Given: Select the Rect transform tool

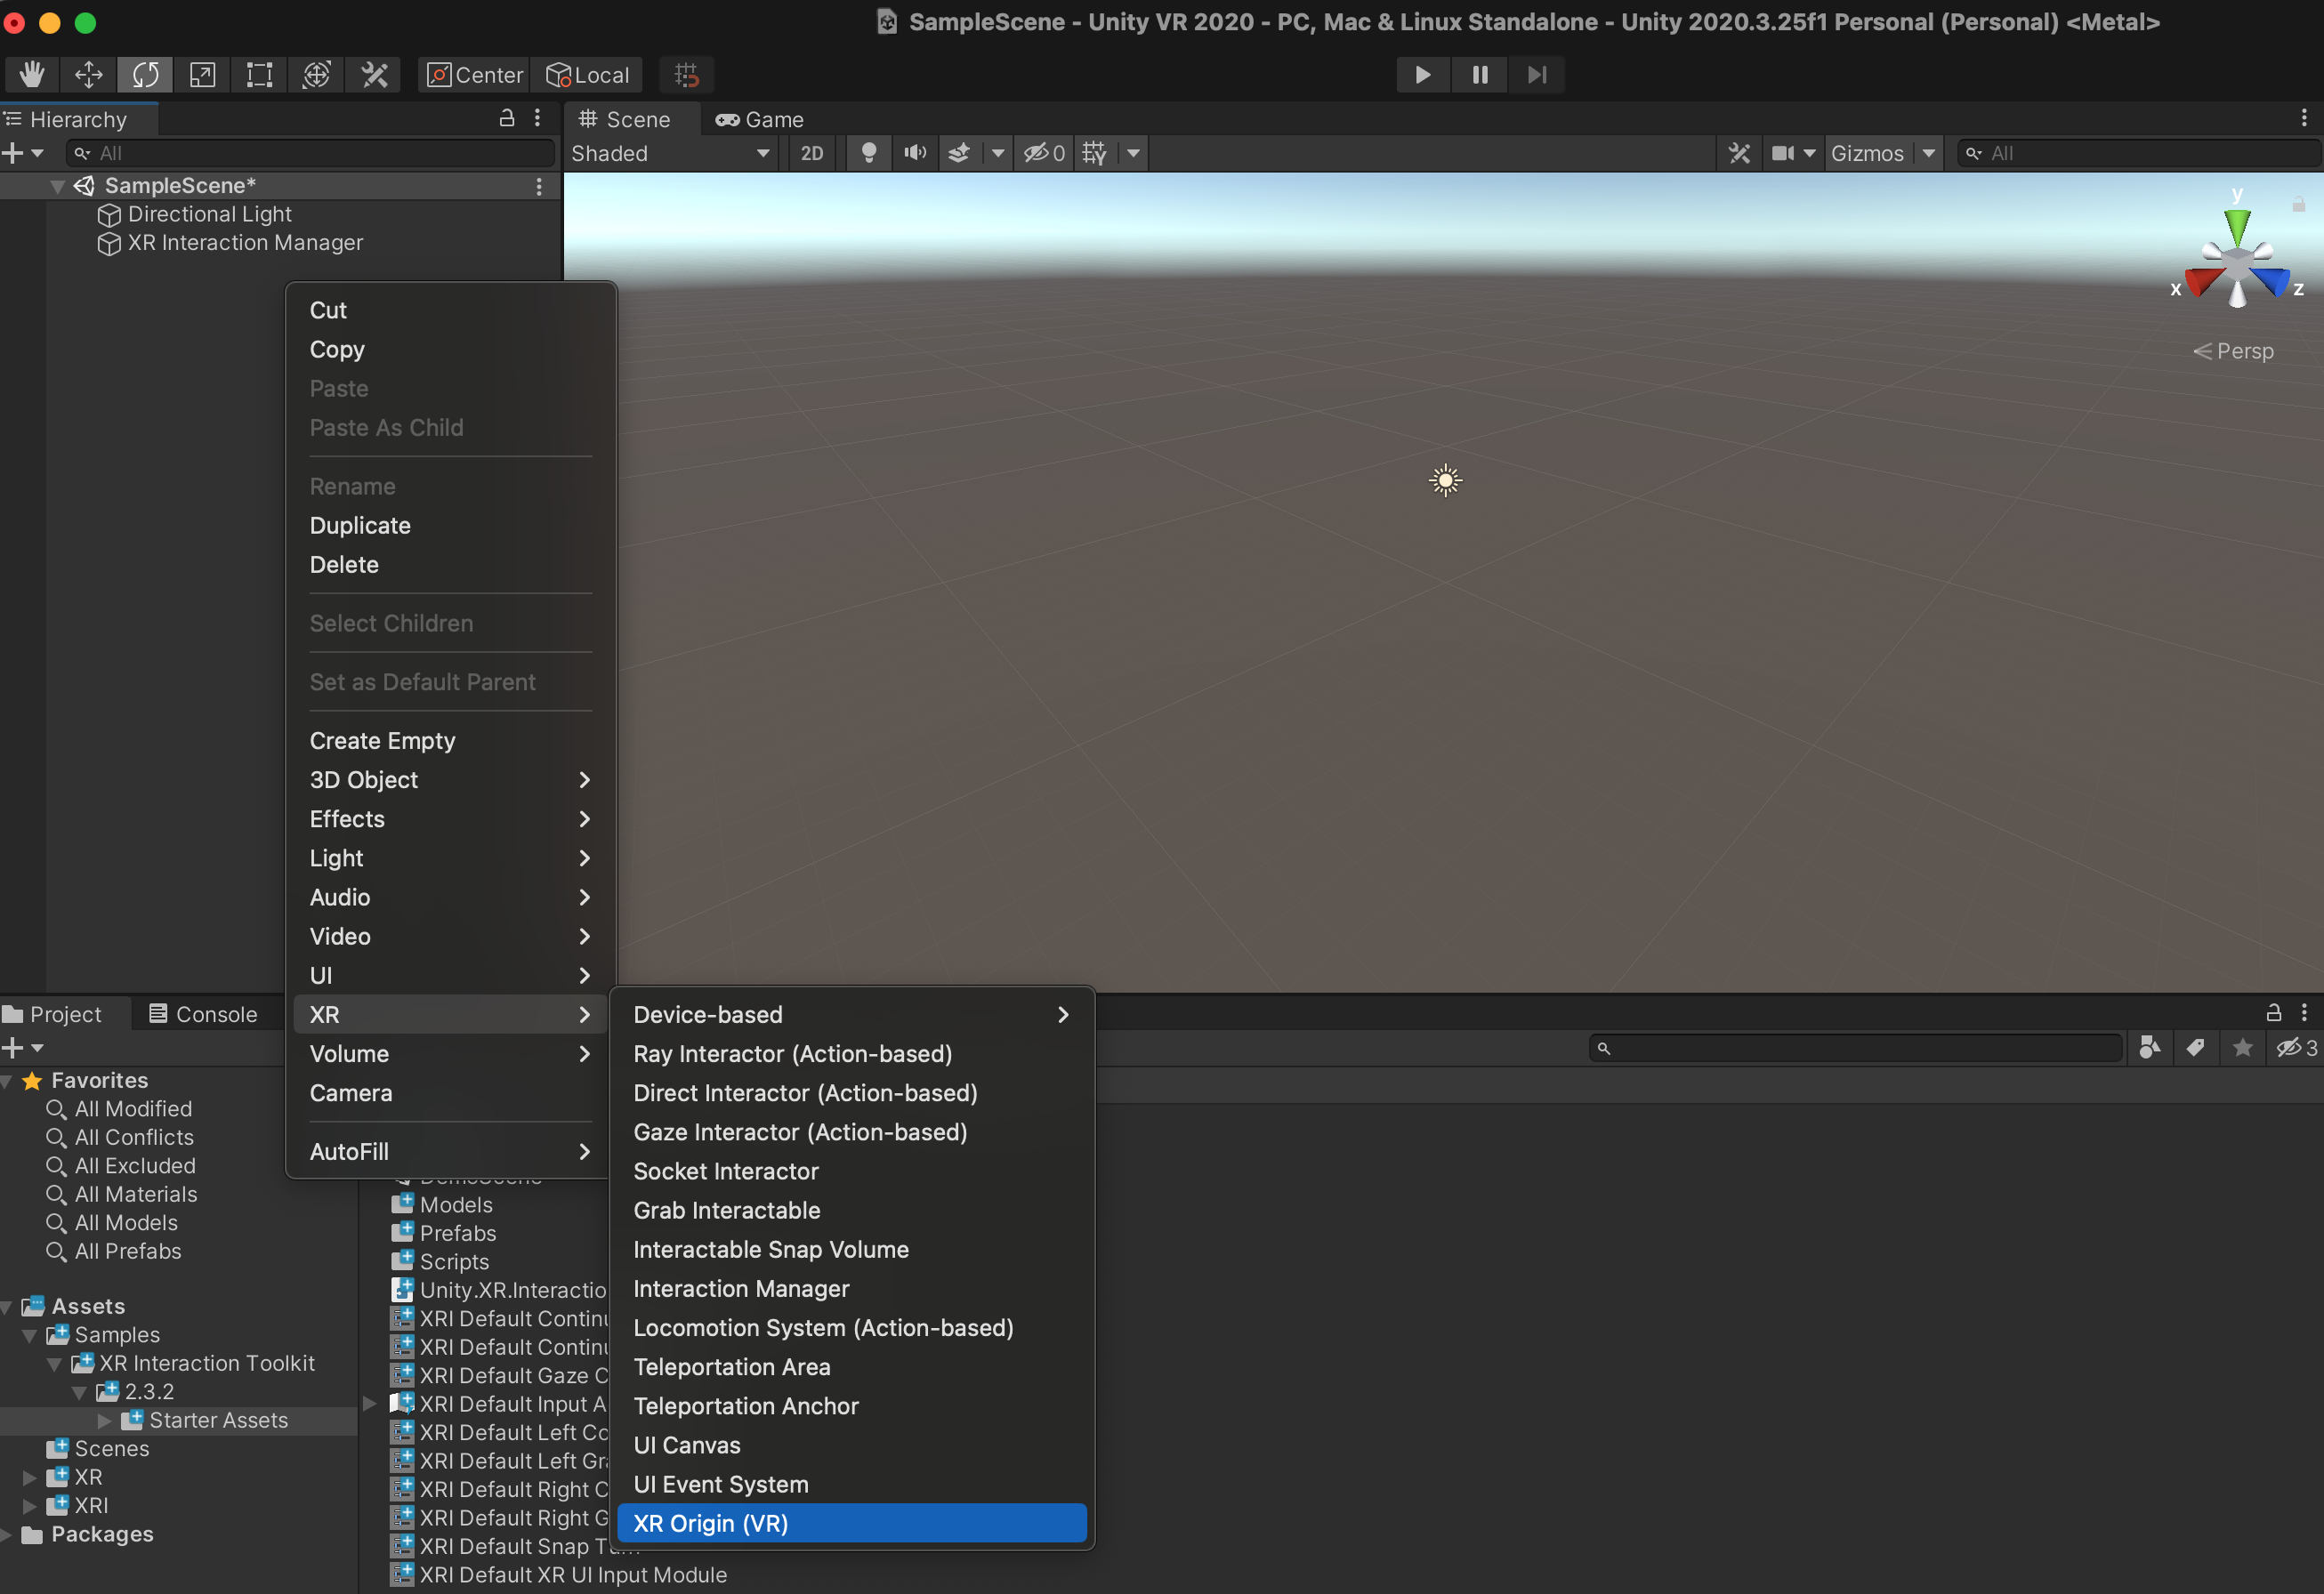Looking at the screenshot, I should tap(260, 75).
